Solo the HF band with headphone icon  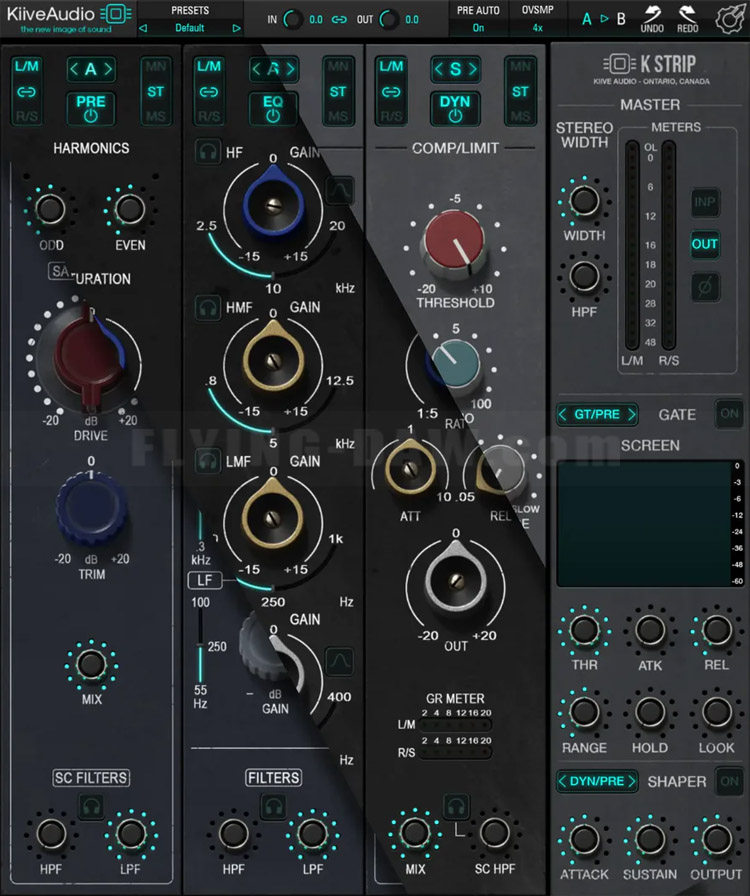pyautogui.click(x=207, y=152)
